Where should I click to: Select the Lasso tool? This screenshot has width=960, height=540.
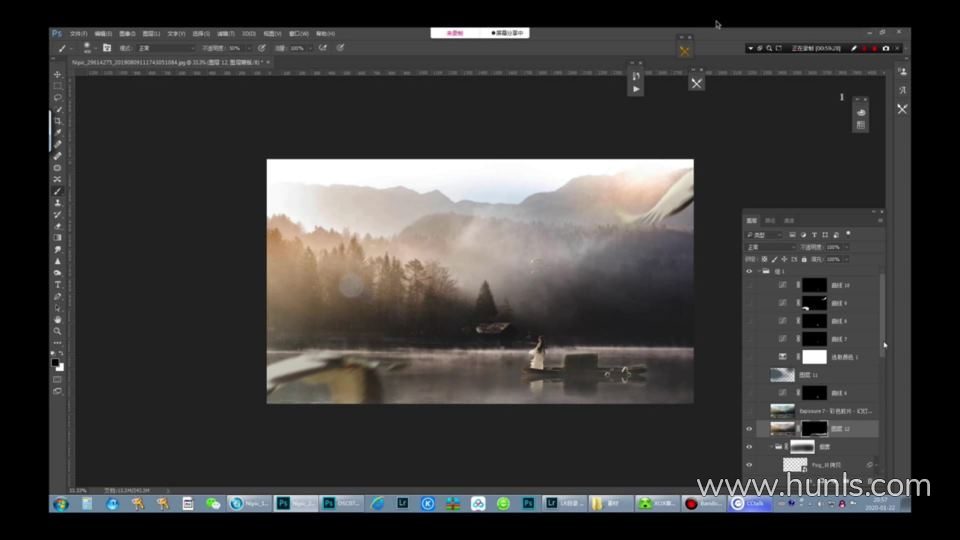(57, 98)
